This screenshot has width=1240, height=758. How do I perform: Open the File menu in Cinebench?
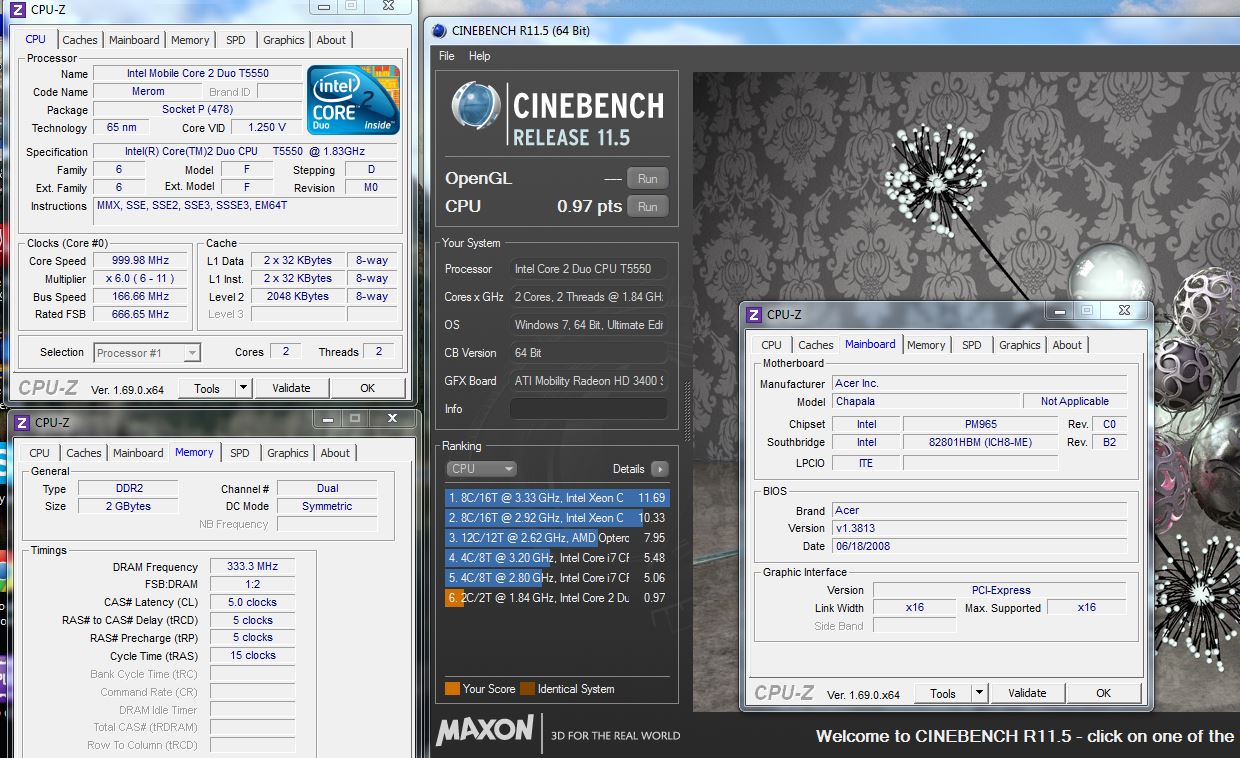[x=446, y=56]
